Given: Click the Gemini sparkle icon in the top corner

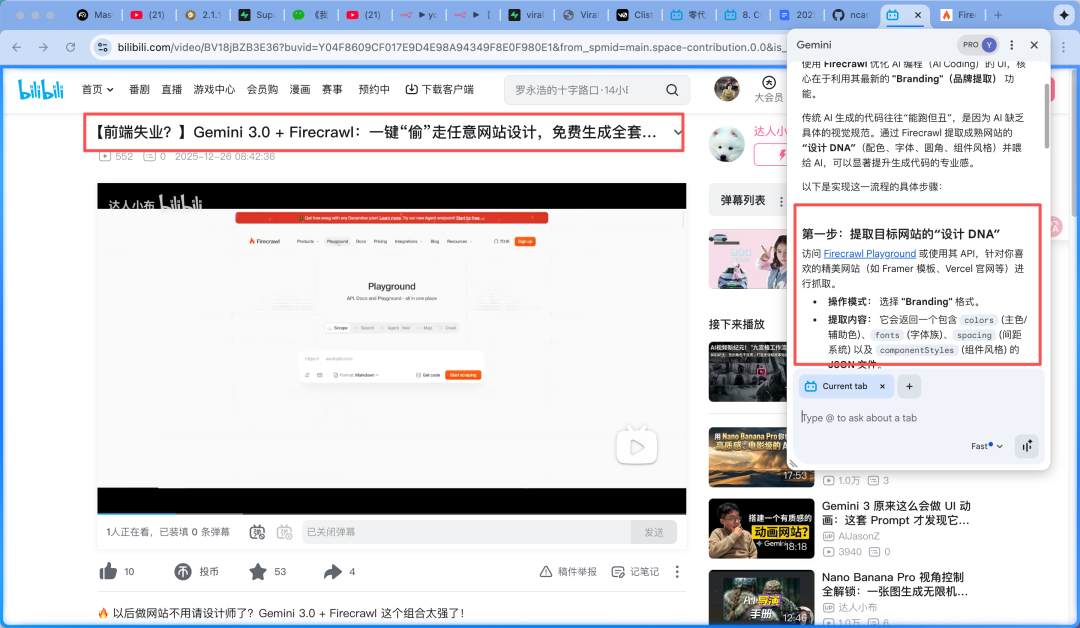Looking at the screenshot, I should click(1063, 14).
